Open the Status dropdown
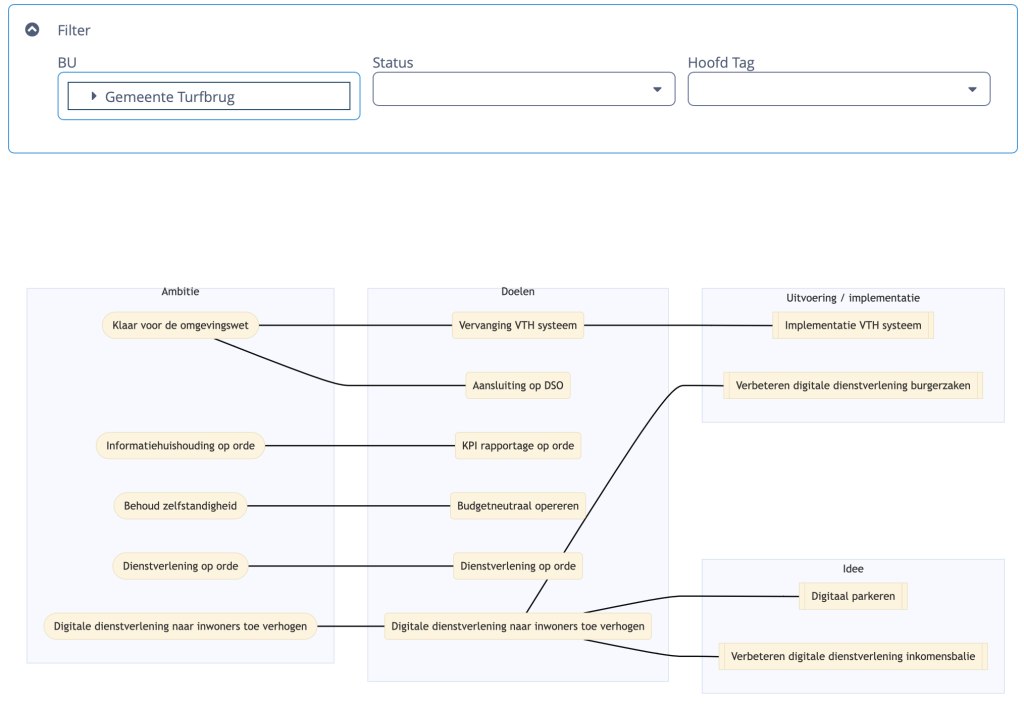Viewport: 1024px width, 705px height. point(524,89)
